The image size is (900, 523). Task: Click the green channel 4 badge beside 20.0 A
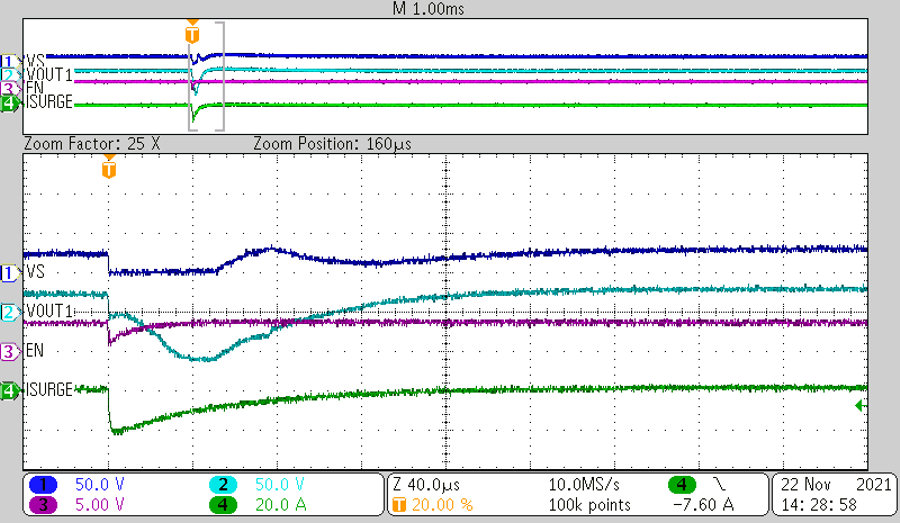[223, 505]
